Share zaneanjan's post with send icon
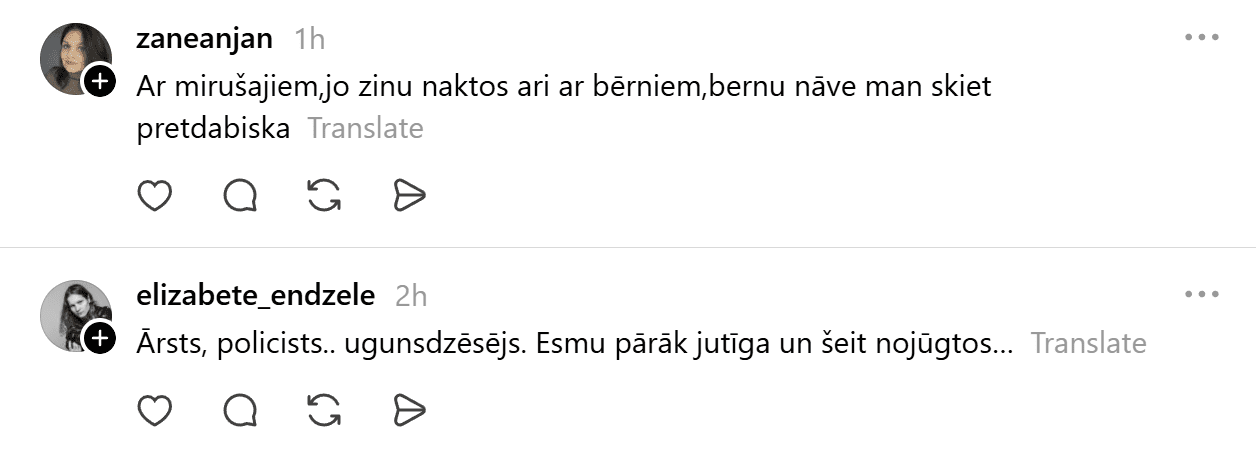 (x=410, y=196)
